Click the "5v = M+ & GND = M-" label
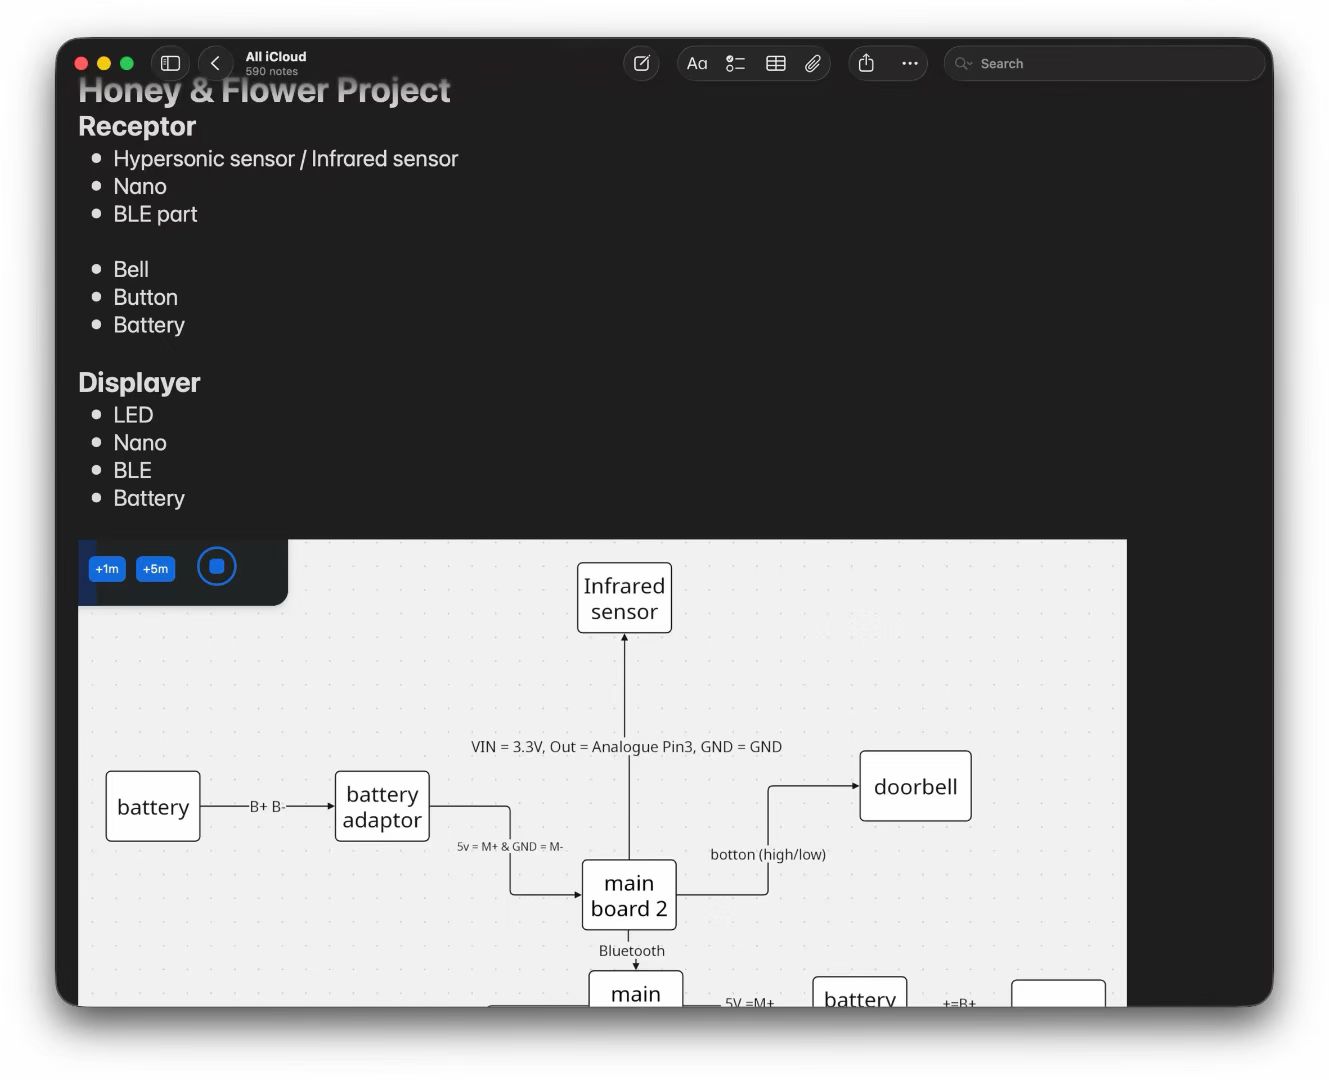This screenshot has width=1329, height=1080. tap(510, 846)
